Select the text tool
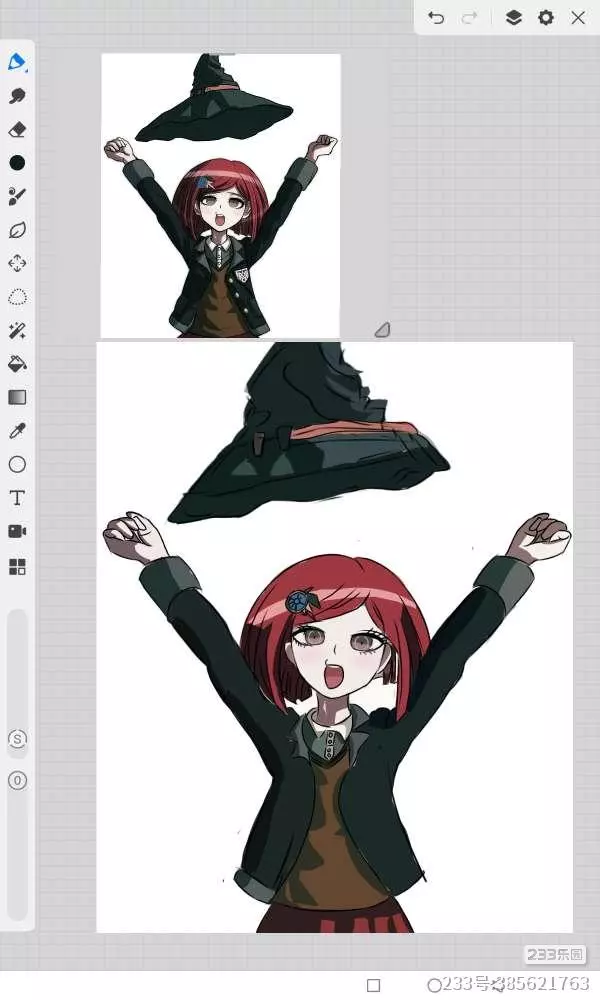 17,497
